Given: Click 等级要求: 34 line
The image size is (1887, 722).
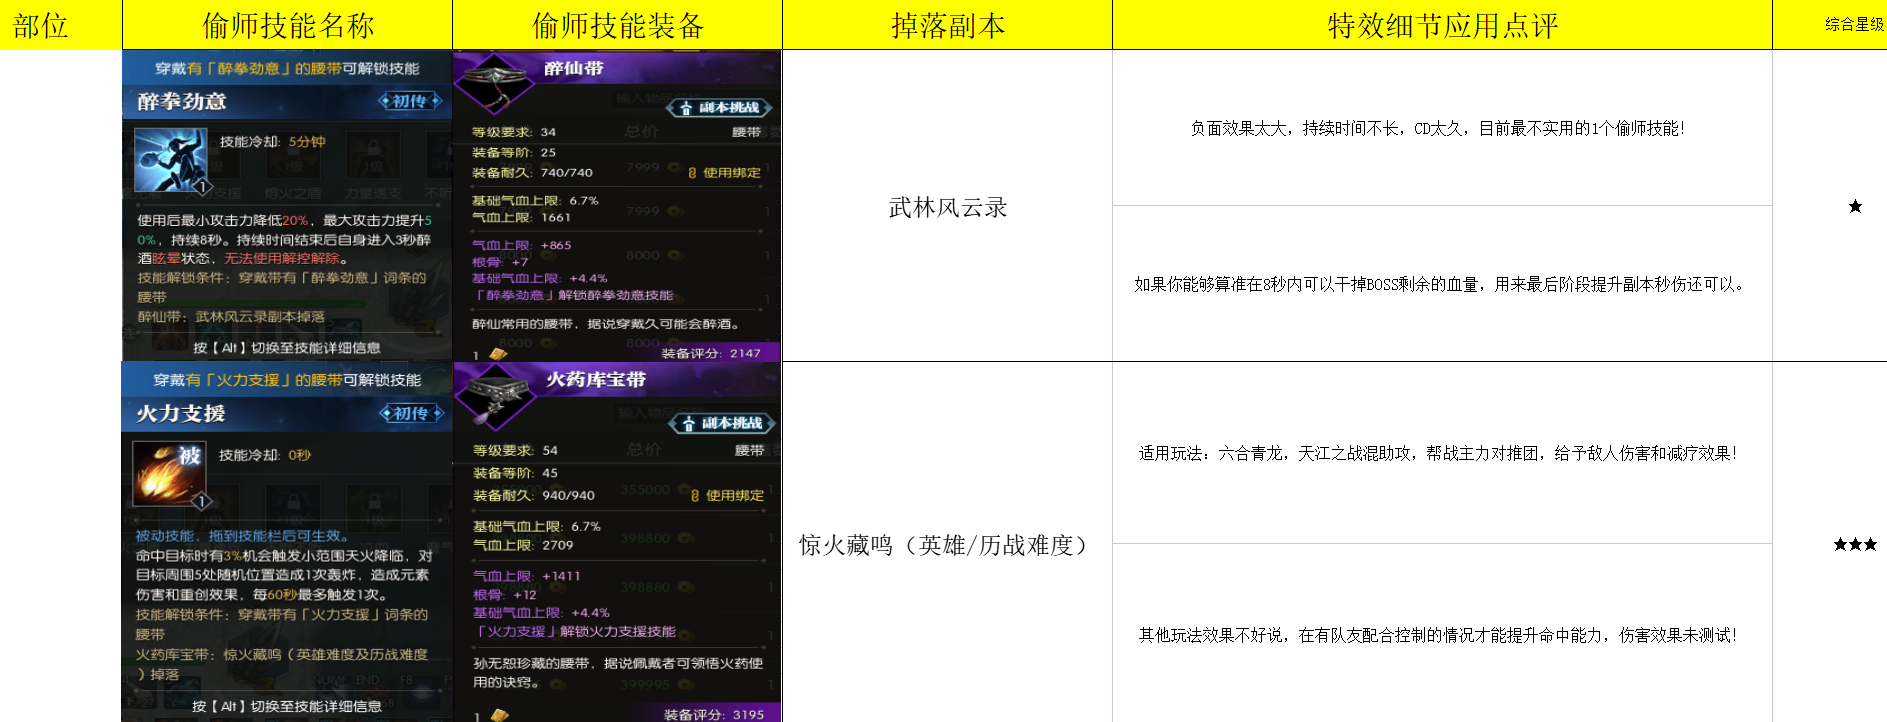Looking at the screenshot, I should pos(514,132).
